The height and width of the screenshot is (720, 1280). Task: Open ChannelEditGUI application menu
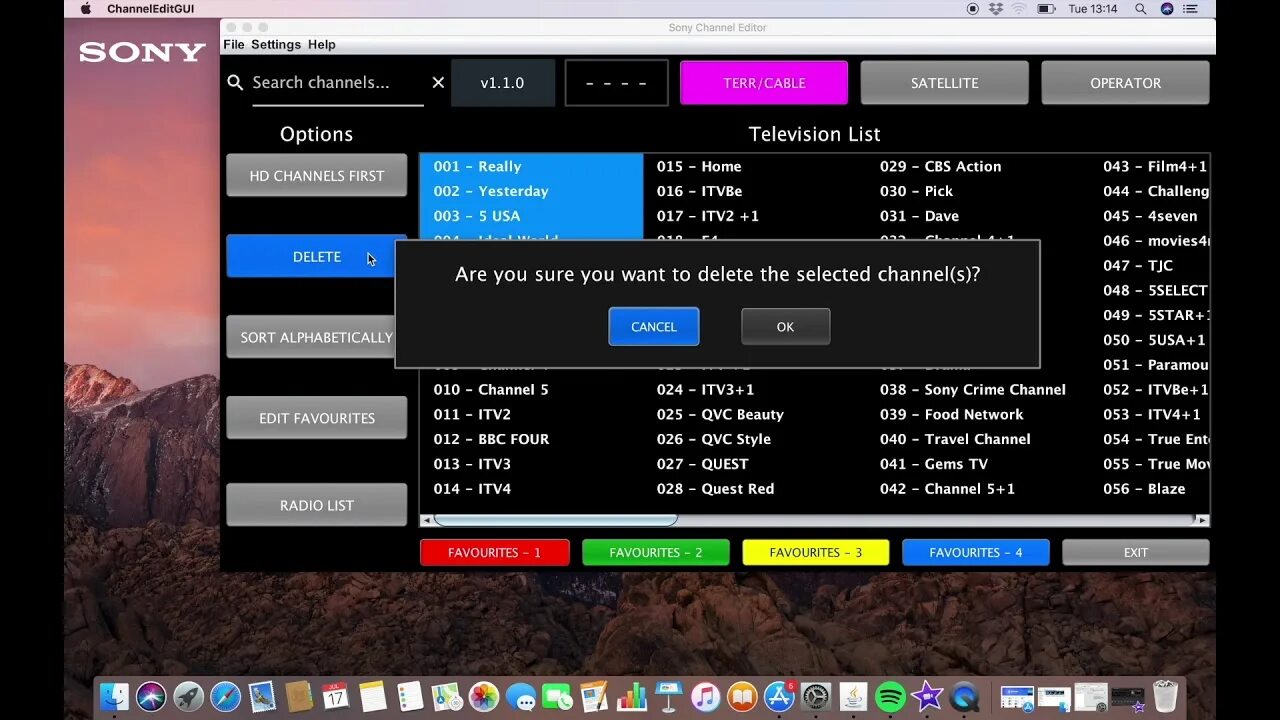151,9
